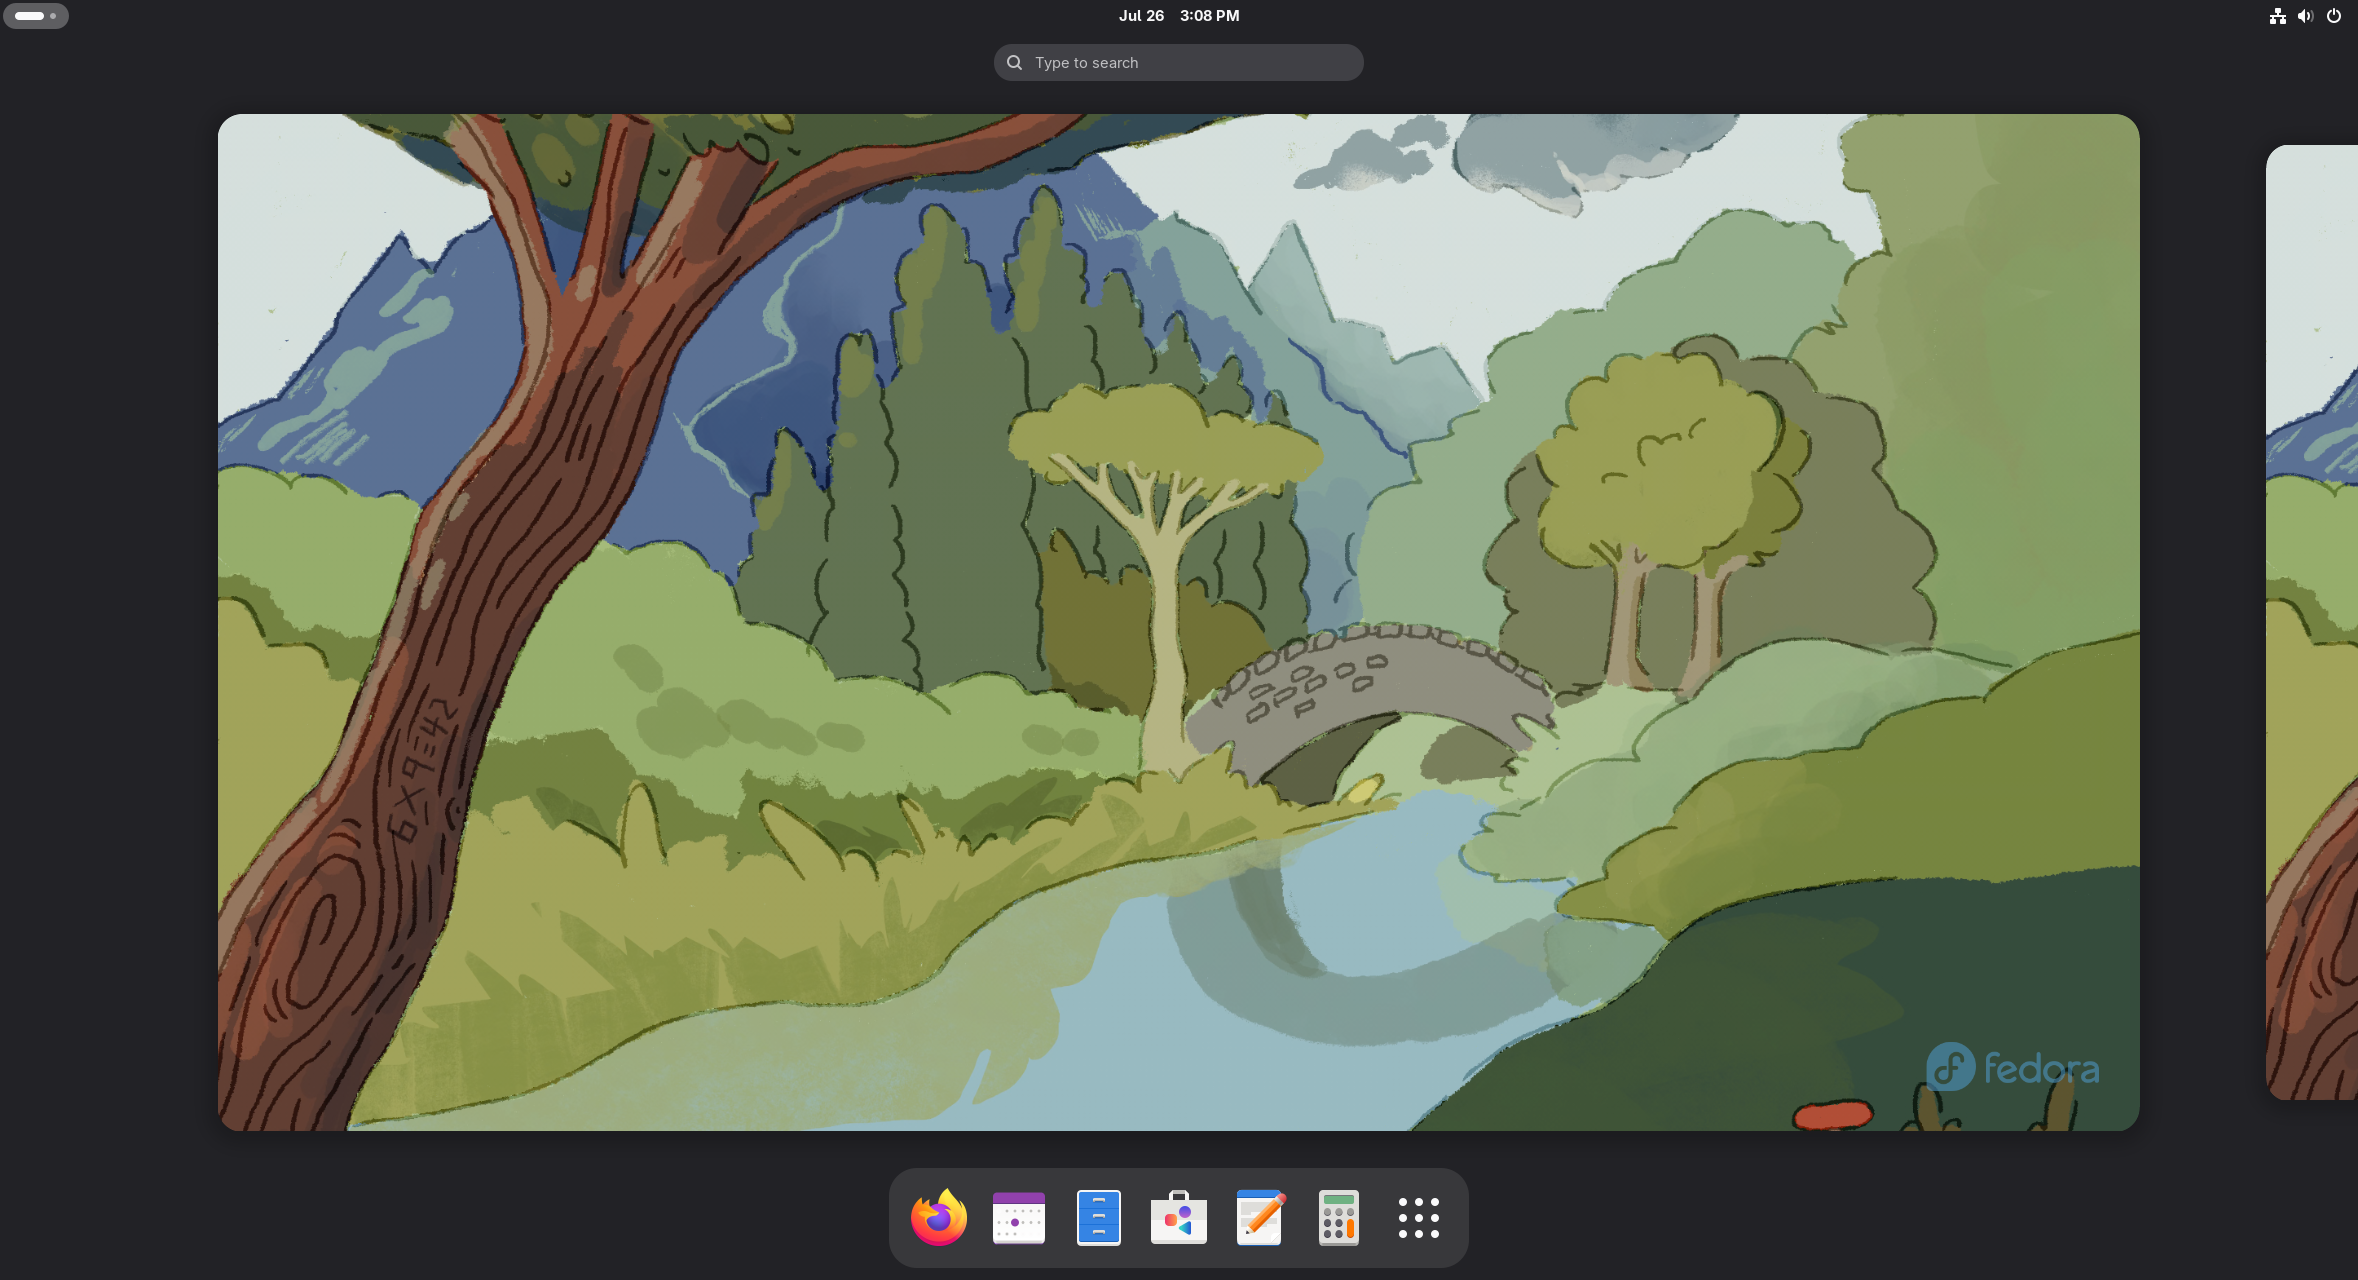
Task: Click the volume speaker icon
Action: (x=2305, y=16)
